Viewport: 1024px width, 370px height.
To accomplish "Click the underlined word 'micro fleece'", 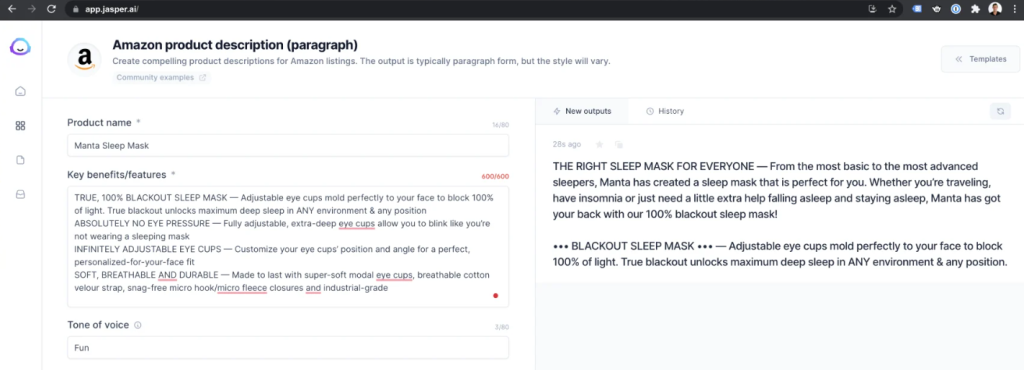I will [242, 288].
